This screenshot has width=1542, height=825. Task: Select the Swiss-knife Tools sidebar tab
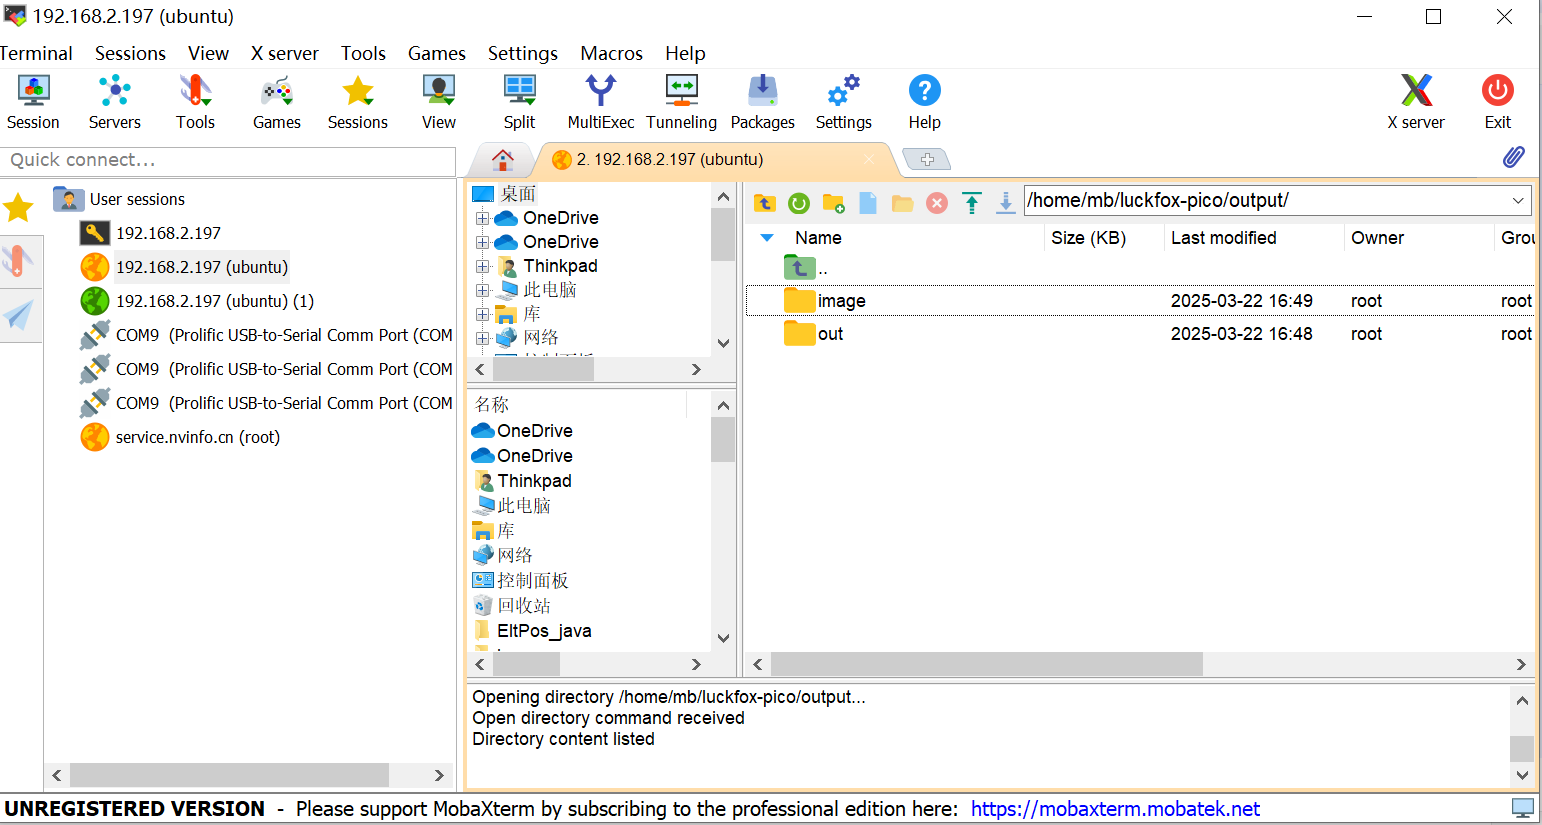tap(19, 261)
